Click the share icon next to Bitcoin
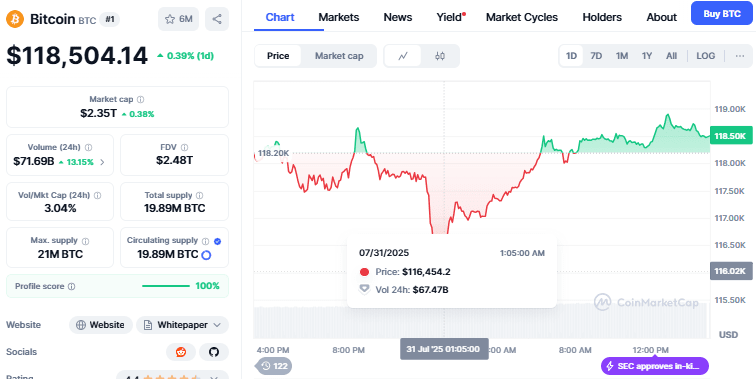This screenshot has width=756, height=379. pos(216,19)
